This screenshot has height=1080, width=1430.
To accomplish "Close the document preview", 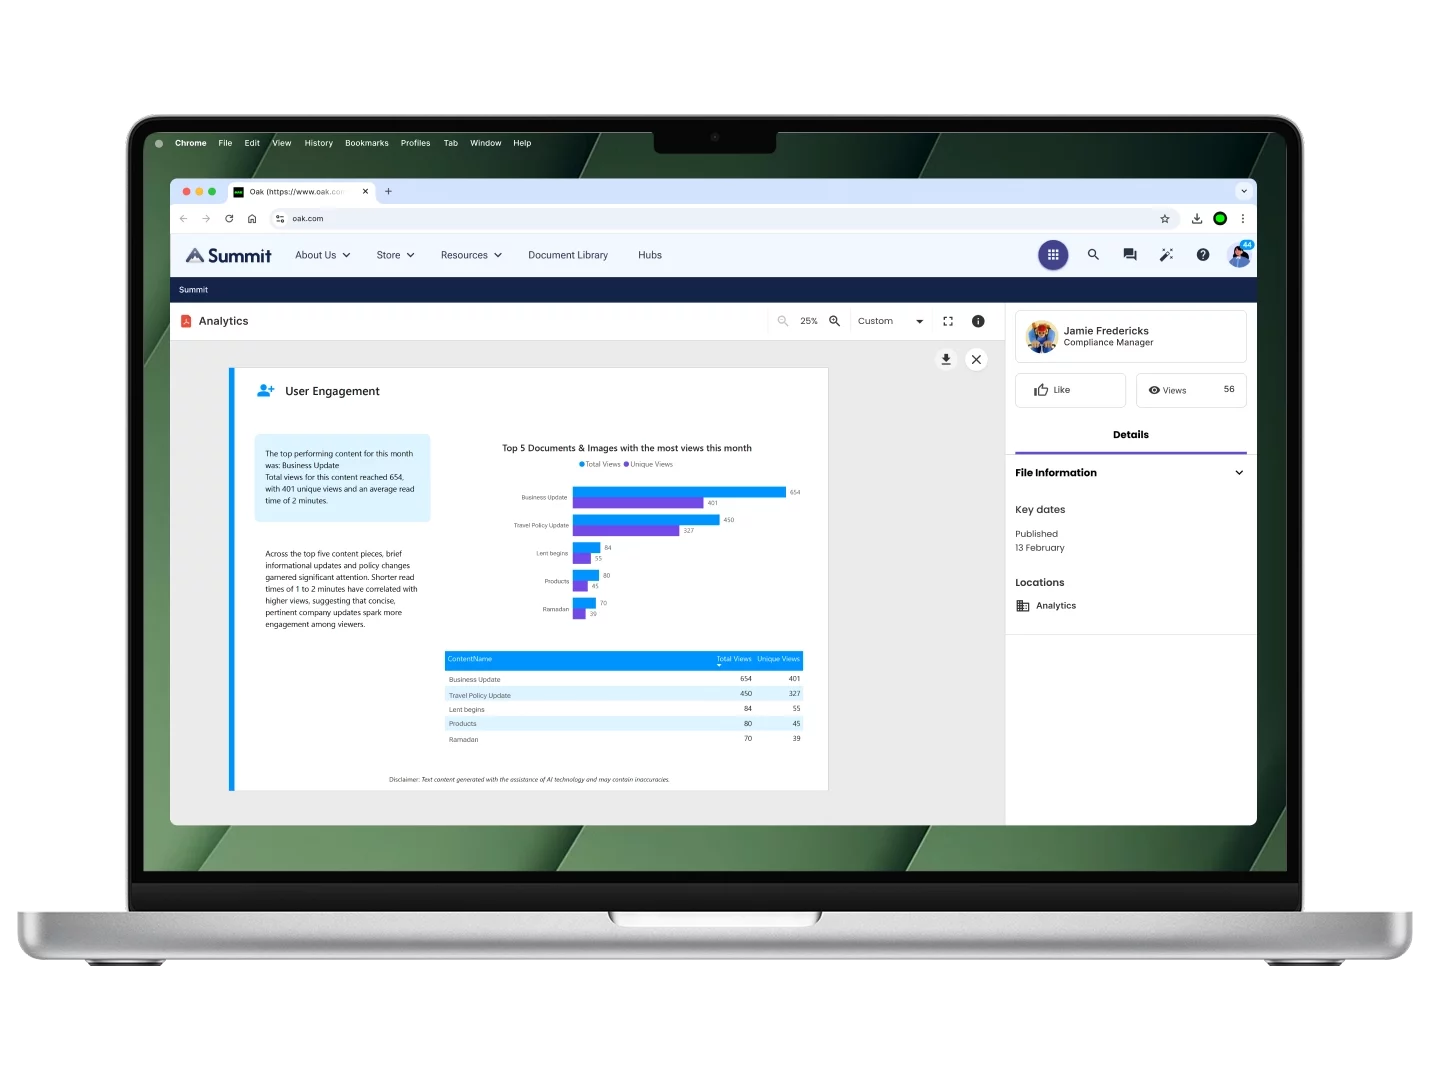I will [x=976, y=359].
